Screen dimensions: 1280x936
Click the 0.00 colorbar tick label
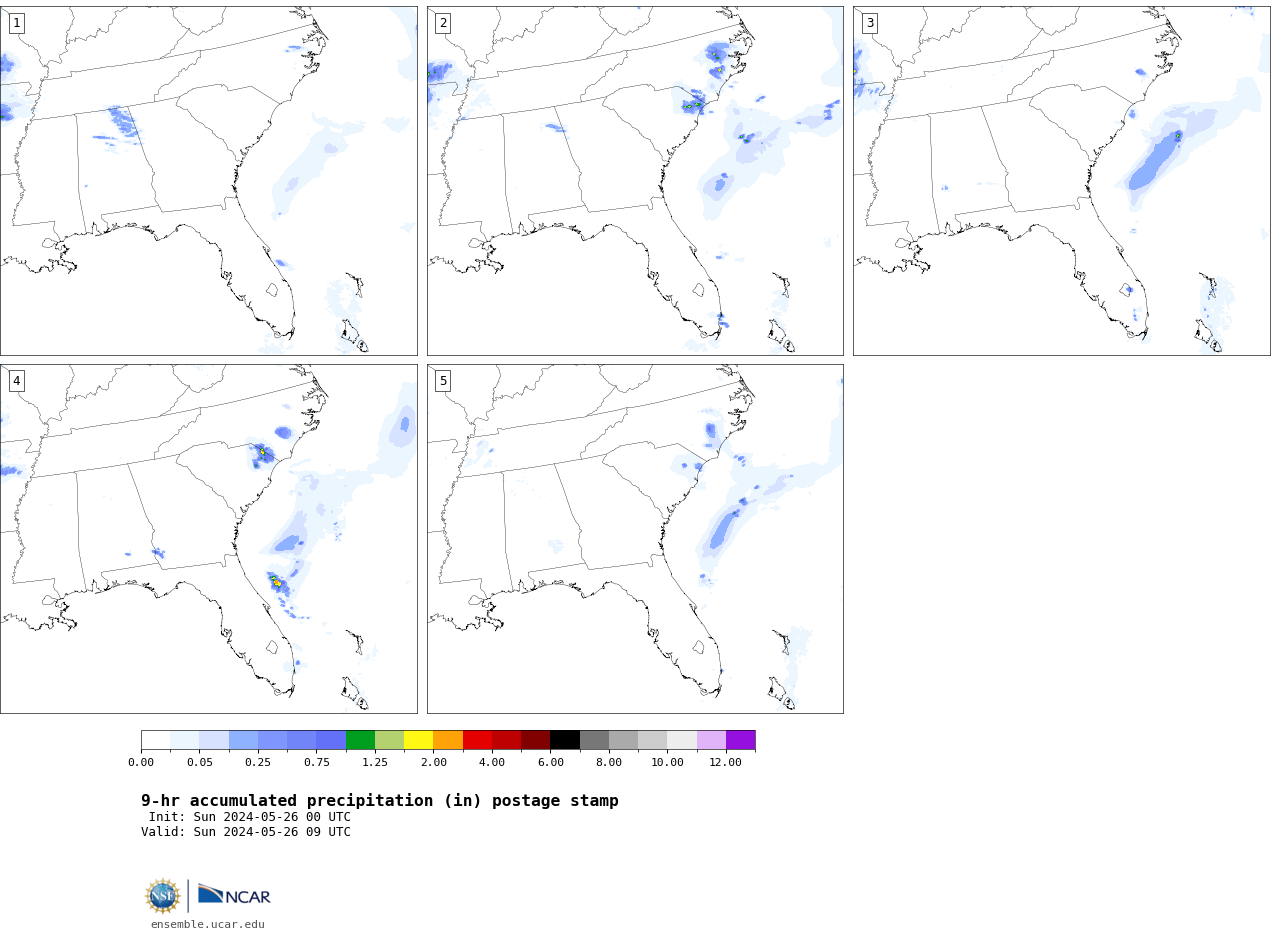click(x=141, y=762)
